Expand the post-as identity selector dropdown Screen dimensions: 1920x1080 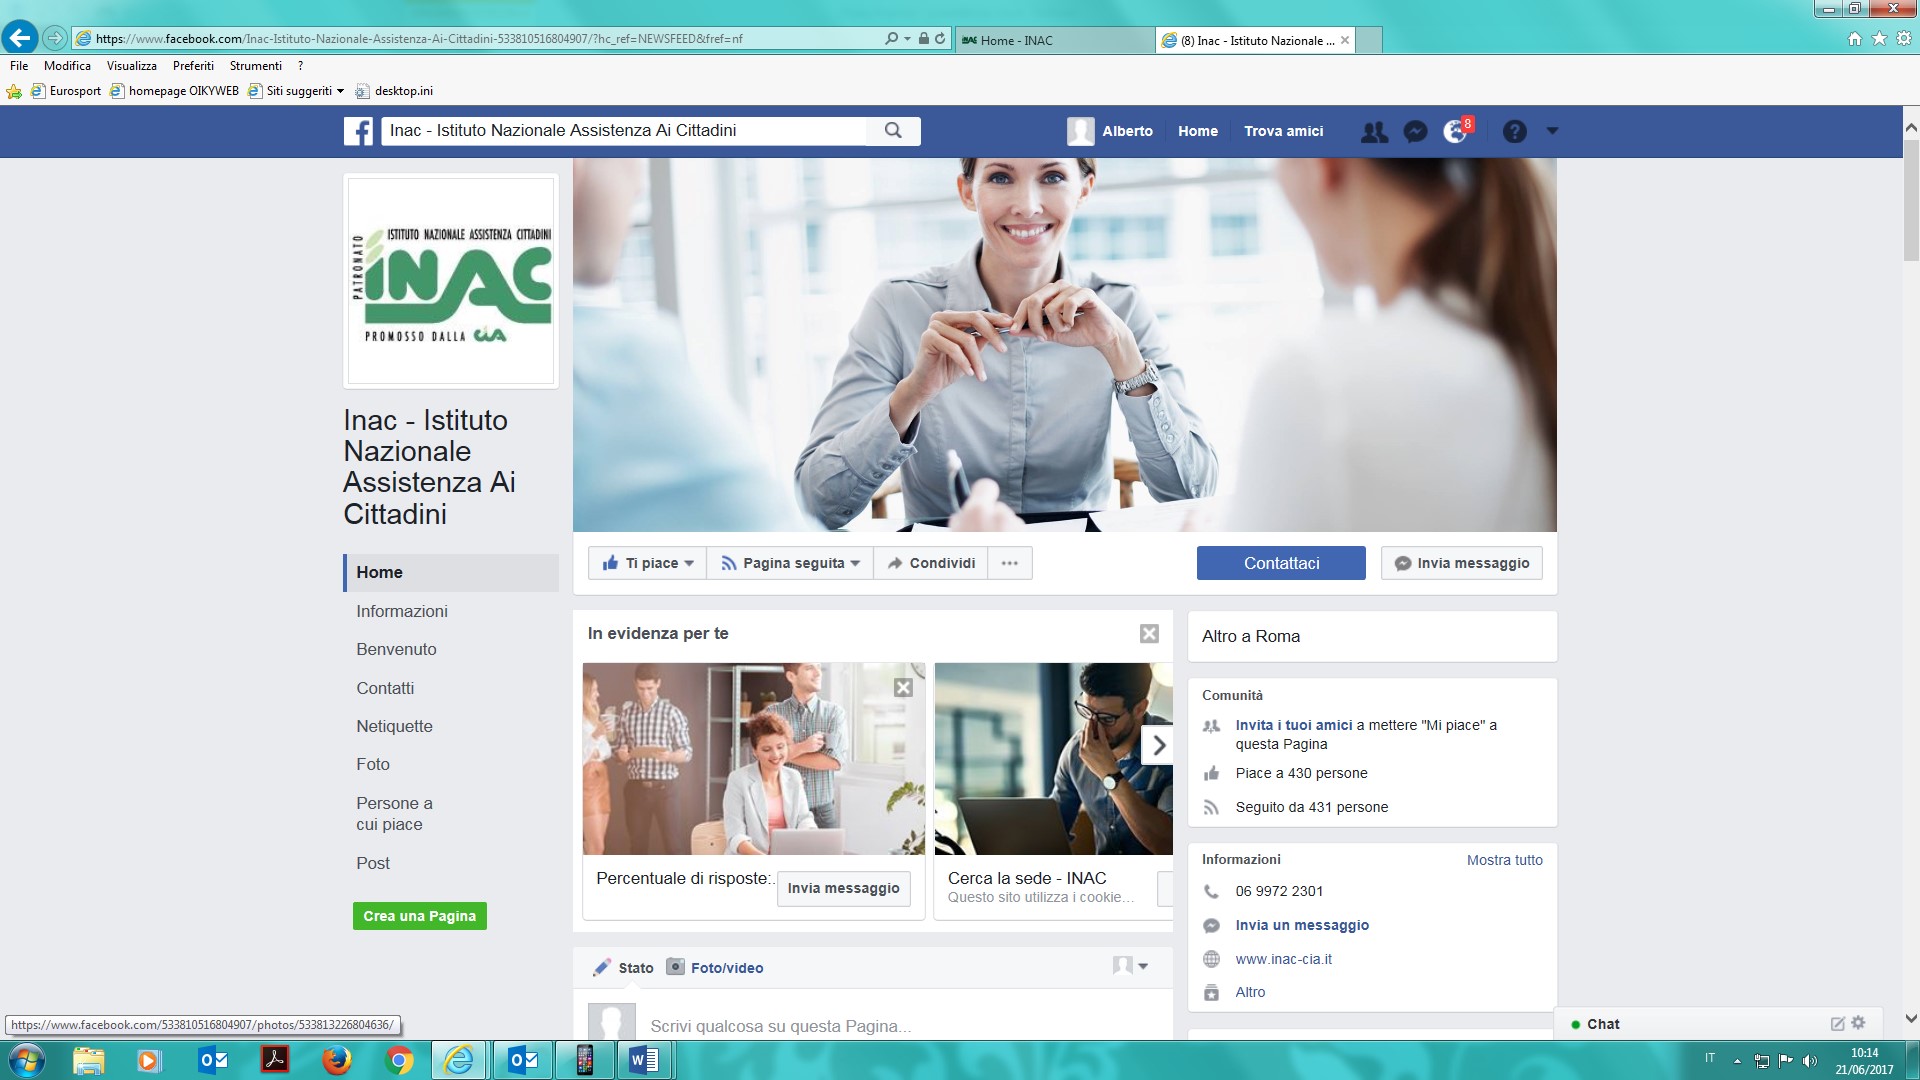1131,966
